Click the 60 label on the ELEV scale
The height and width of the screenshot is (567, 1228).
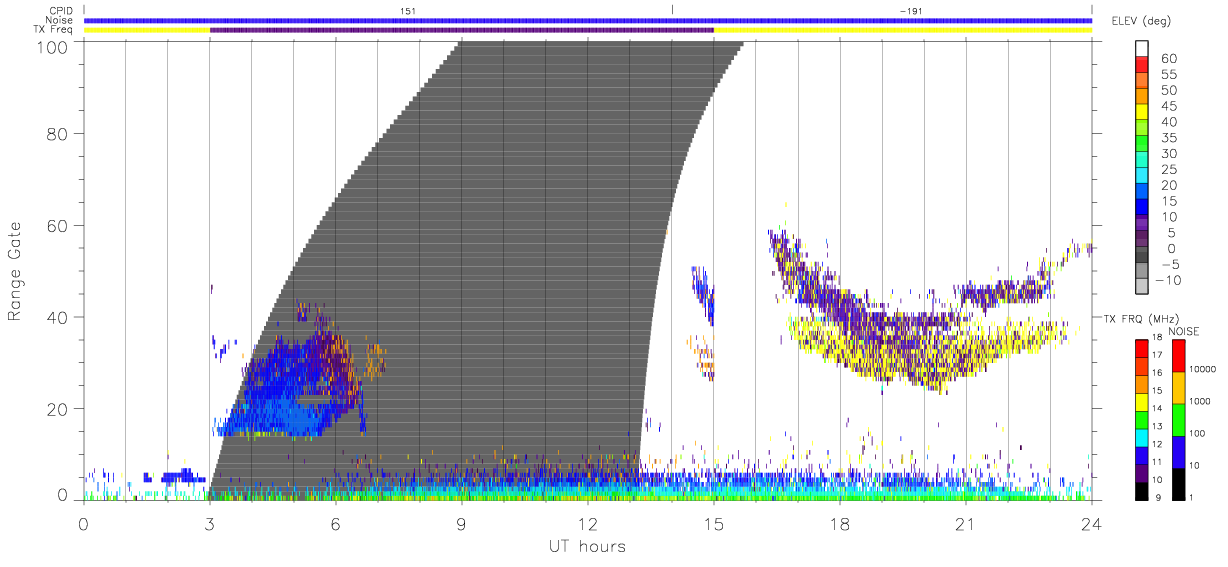click(x=1169, y=59)
